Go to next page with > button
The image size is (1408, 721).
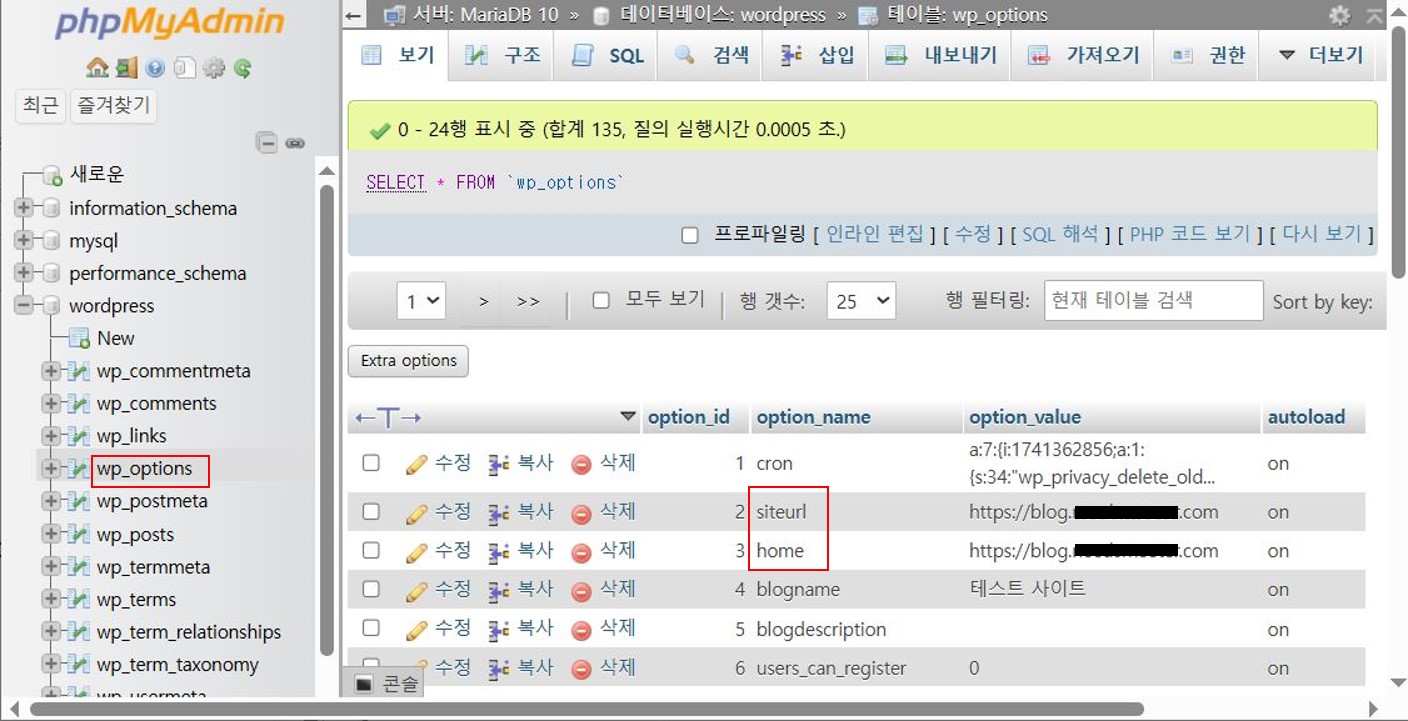[483, 301]
